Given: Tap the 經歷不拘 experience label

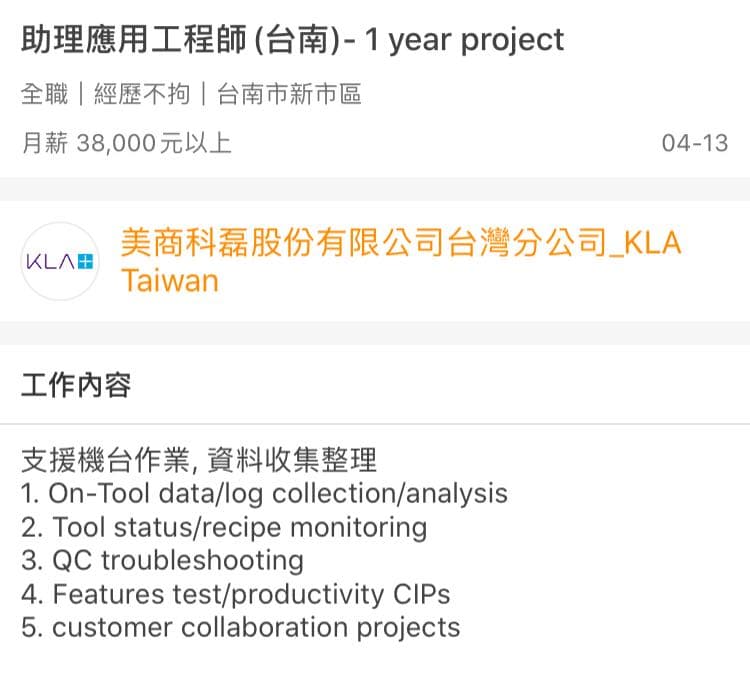Looking at the screenshot, I should click(140, 95).
